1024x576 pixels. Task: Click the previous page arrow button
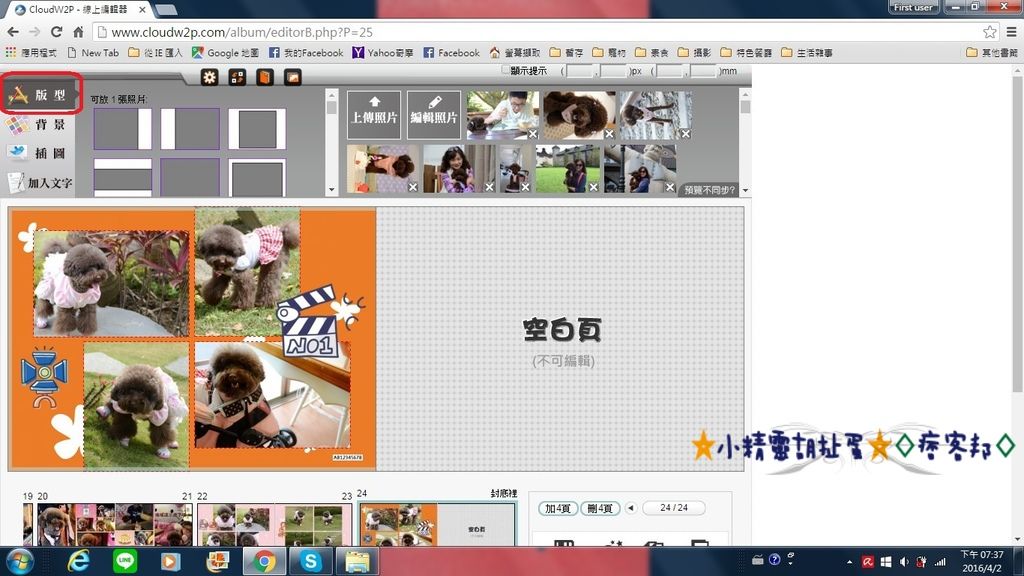pos(630,507)
